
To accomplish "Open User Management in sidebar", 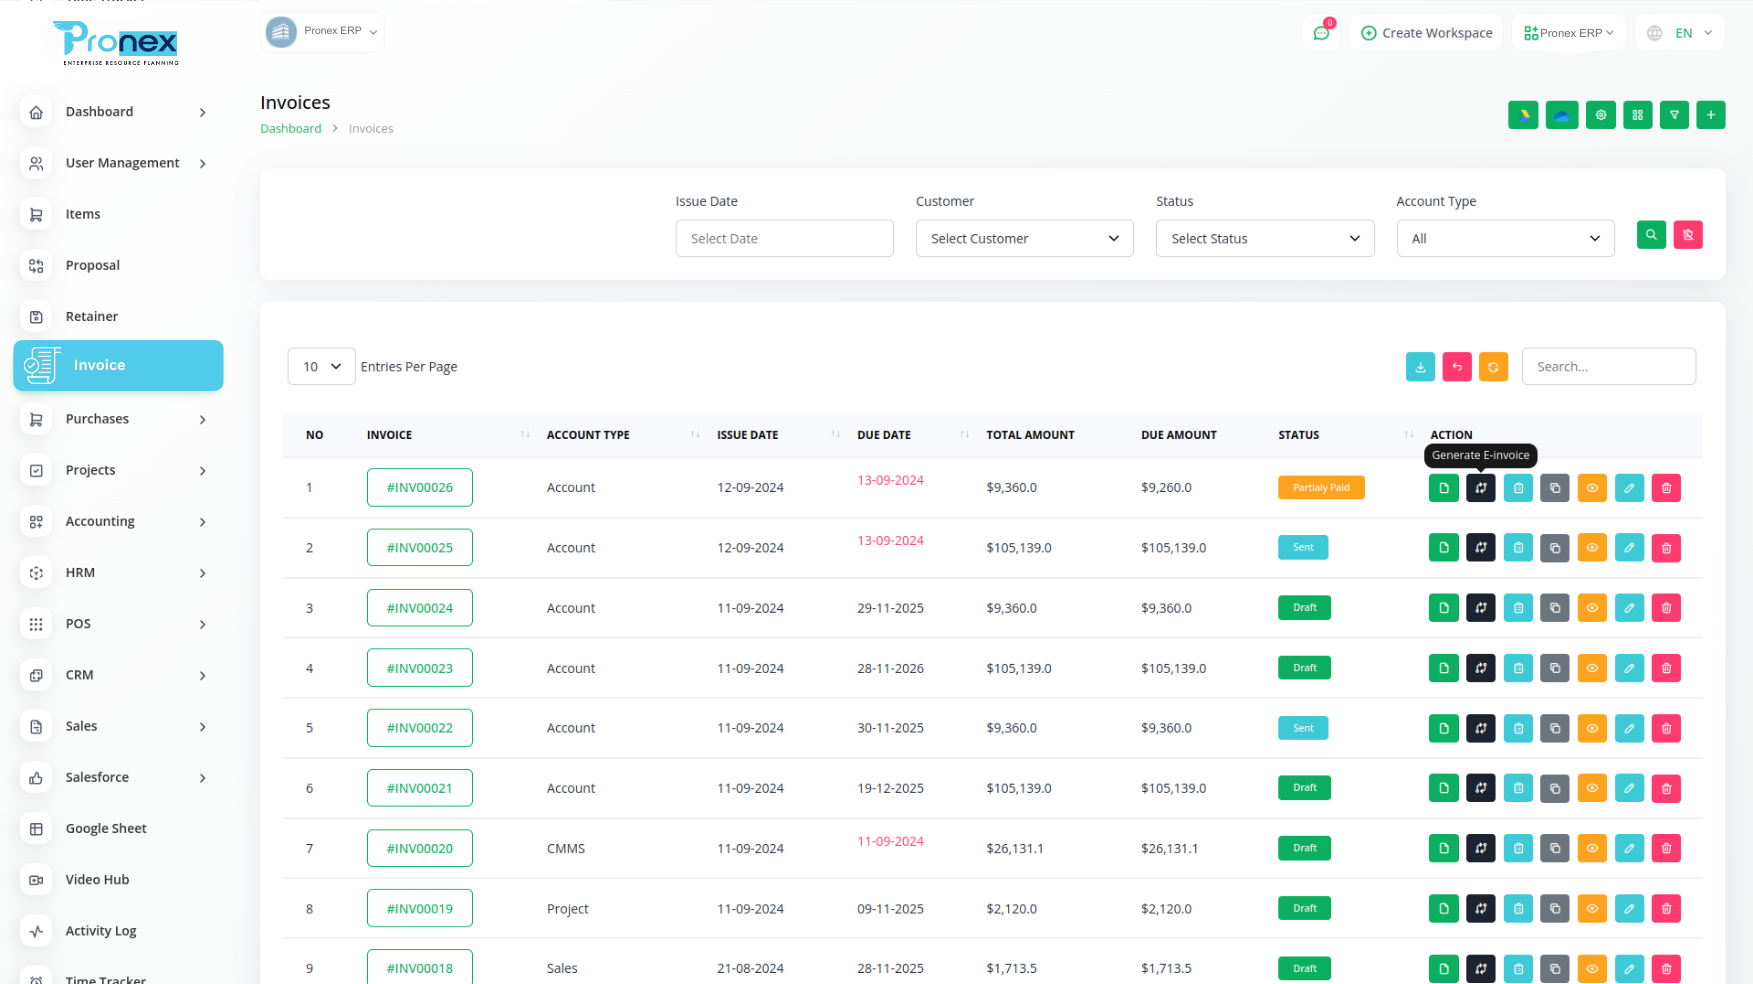I will tap(118, 163).
